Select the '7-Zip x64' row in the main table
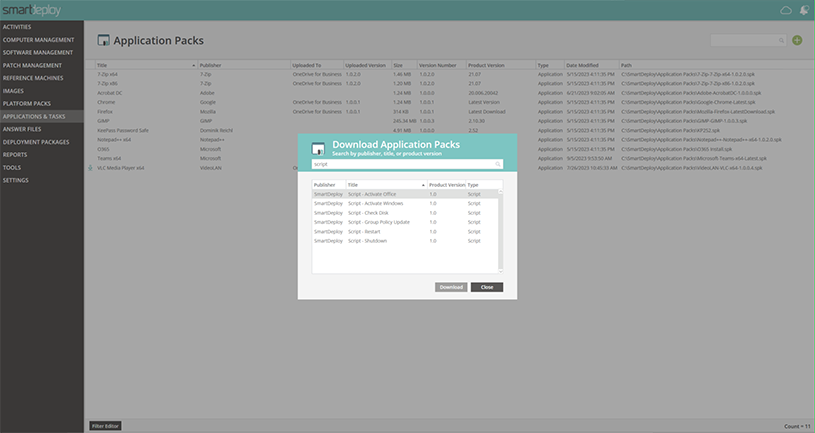The width and height of the screenshot is (815, 433). tap(450, 74)
